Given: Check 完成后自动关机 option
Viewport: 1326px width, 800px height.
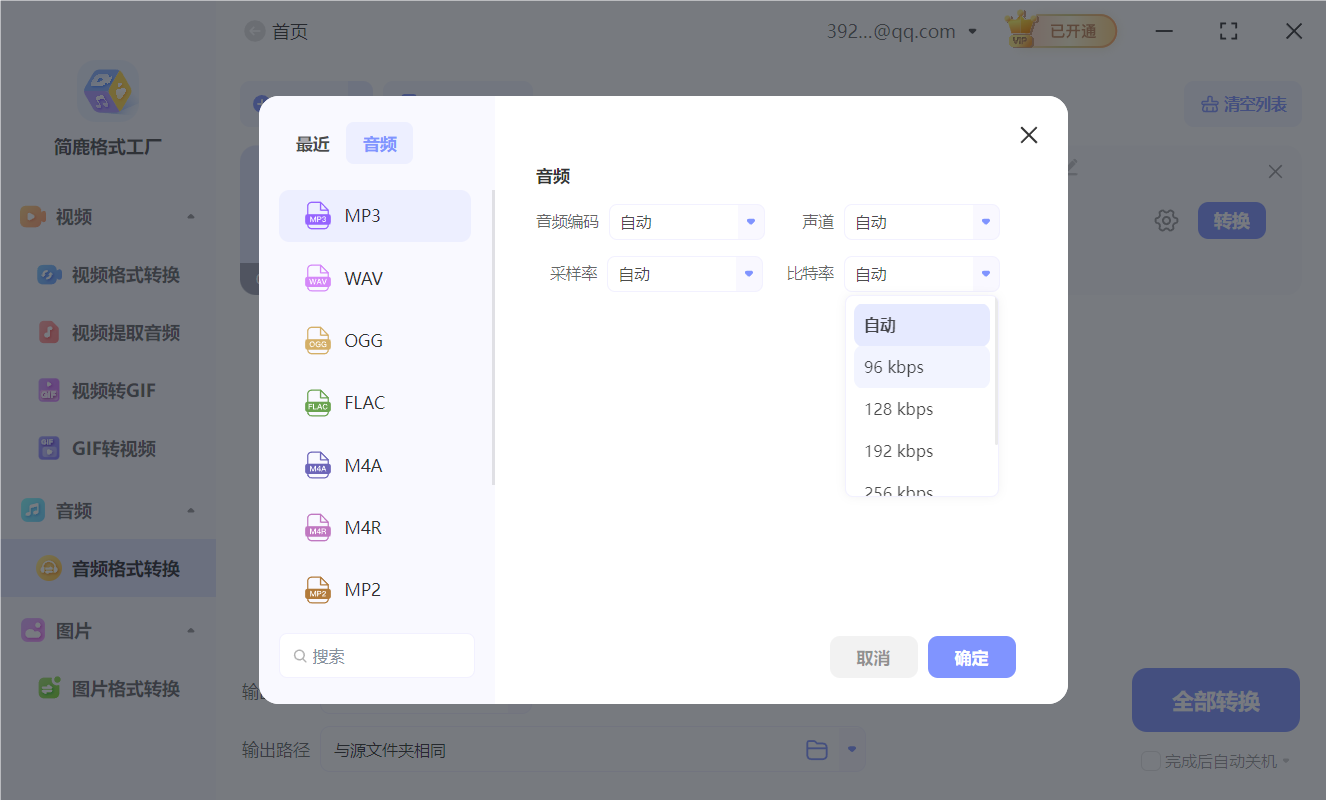Looking at the screenshot, I should (x=1150, y=761).
